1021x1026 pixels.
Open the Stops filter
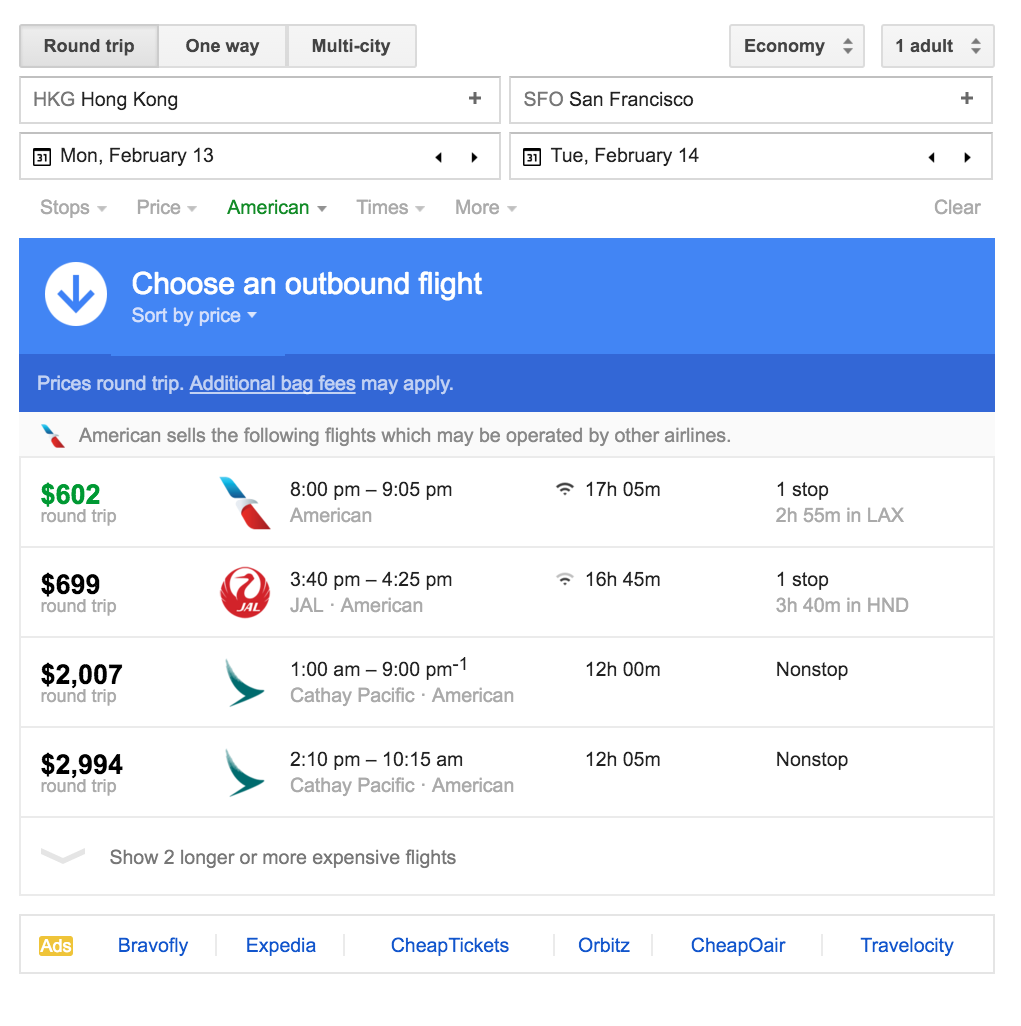[71, 207]
